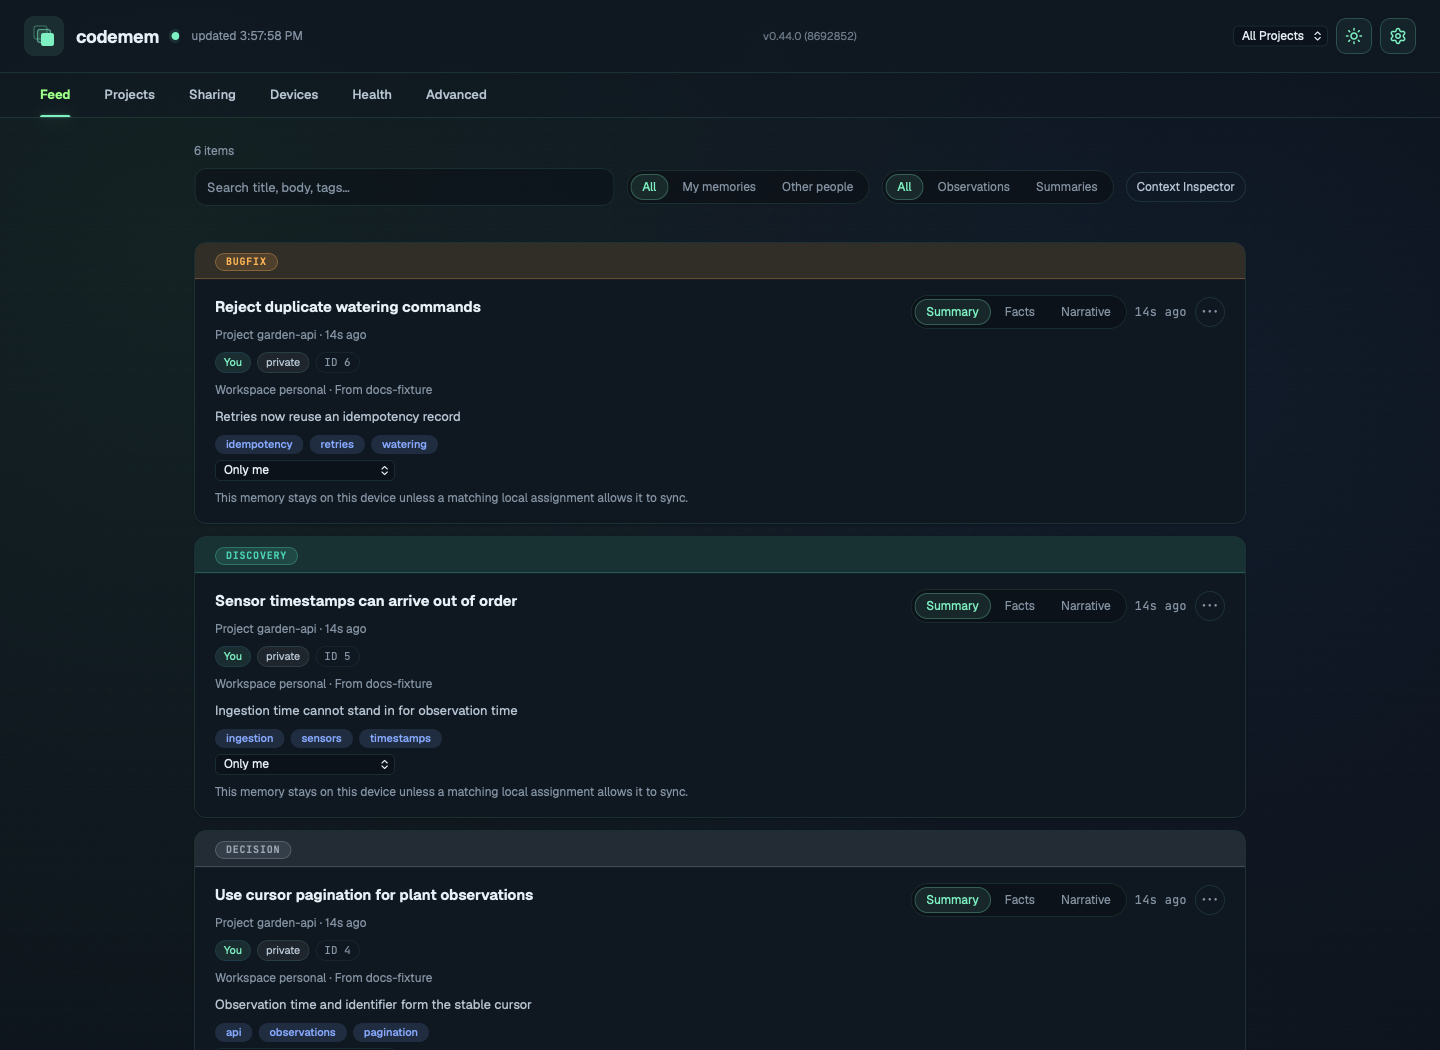Go to the Health tab
1440x1050 pixels.
(372, 95)
